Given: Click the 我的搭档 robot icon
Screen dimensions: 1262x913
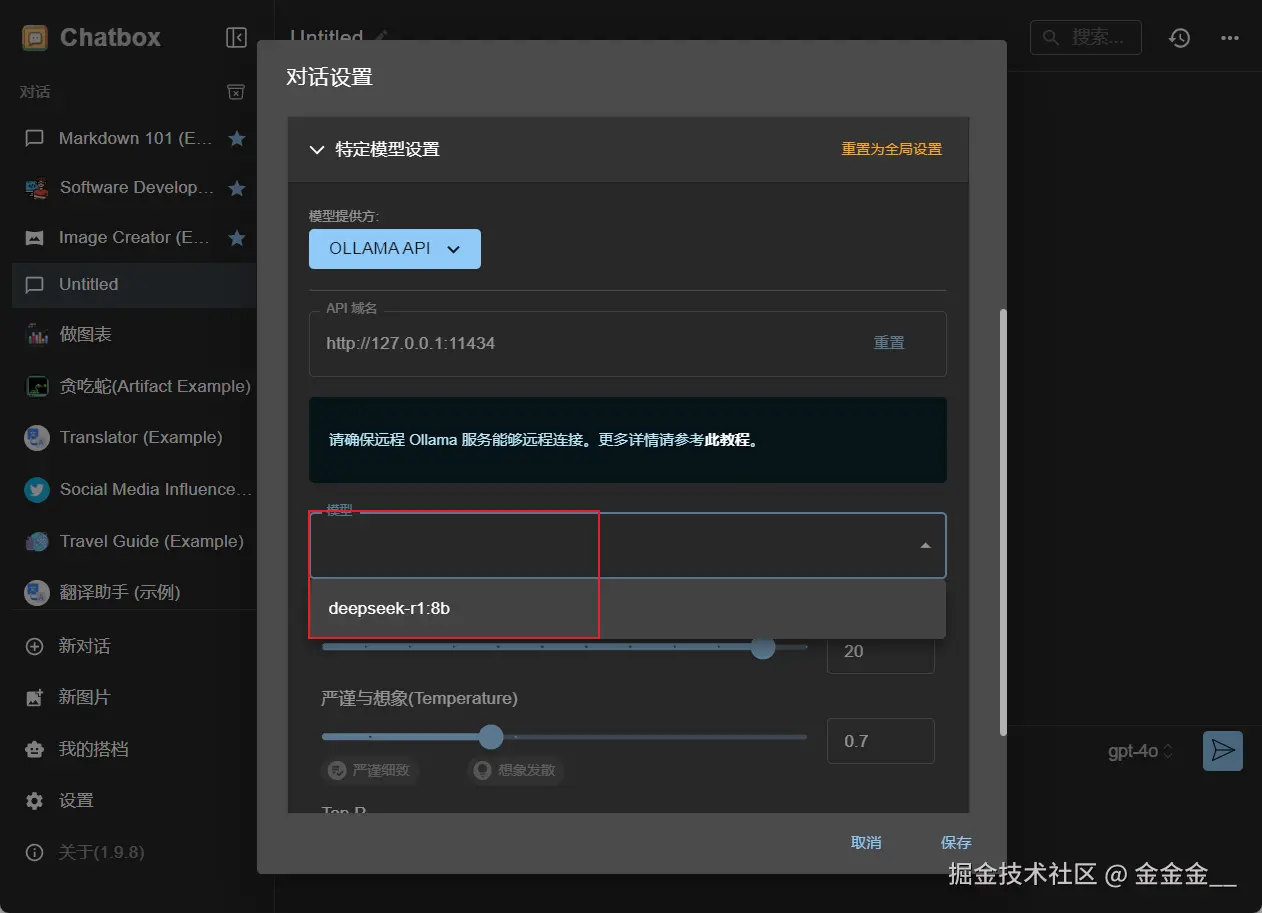Looking at the screenshot, I should 35,749.
